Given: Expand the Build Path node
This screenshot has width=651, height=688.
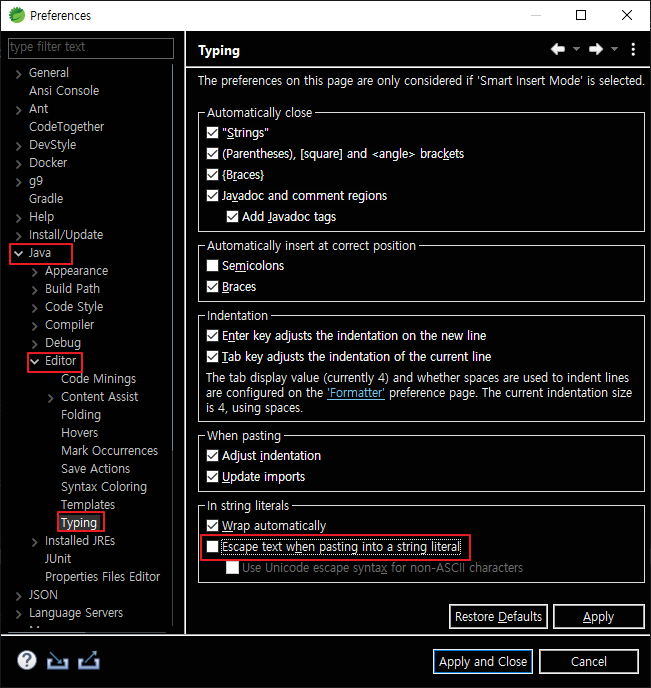Looking at the screenshot, I should pyautogui.click(x=35, y=290).
